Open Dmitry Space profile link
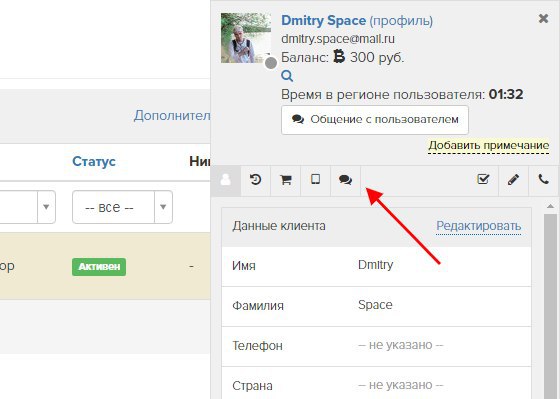The height and width of the screenshot is (399, 560). [x=324, y=21]
